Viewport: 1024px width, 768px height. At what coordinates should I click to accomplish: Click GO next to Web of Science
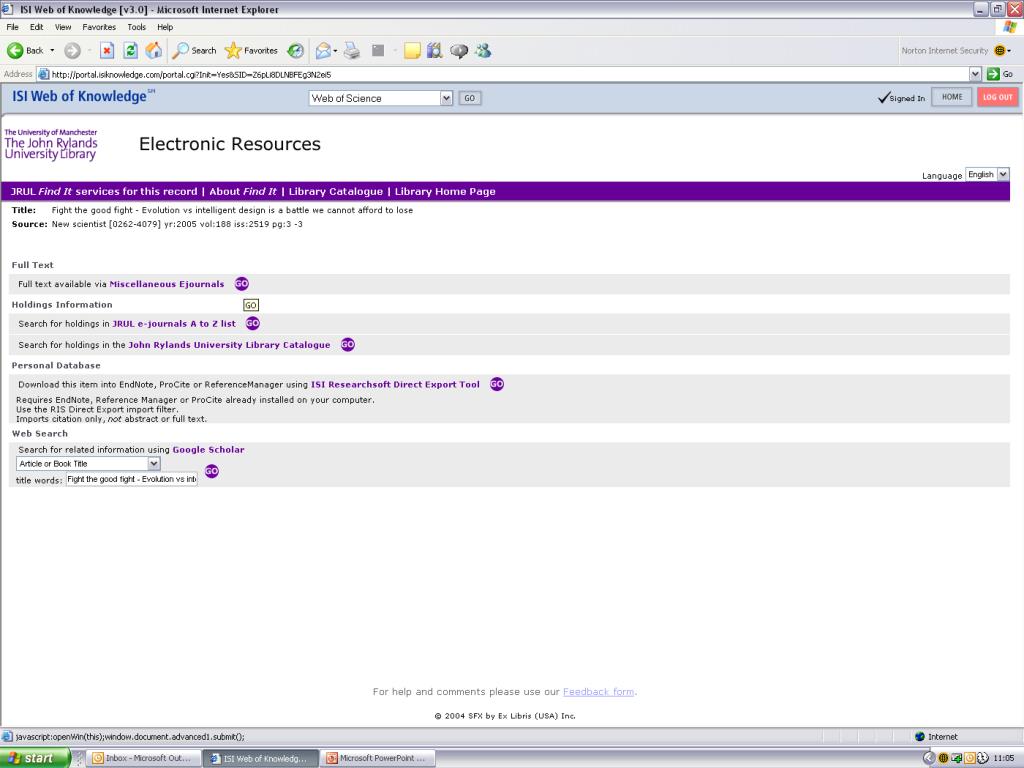tap(470, 98)
